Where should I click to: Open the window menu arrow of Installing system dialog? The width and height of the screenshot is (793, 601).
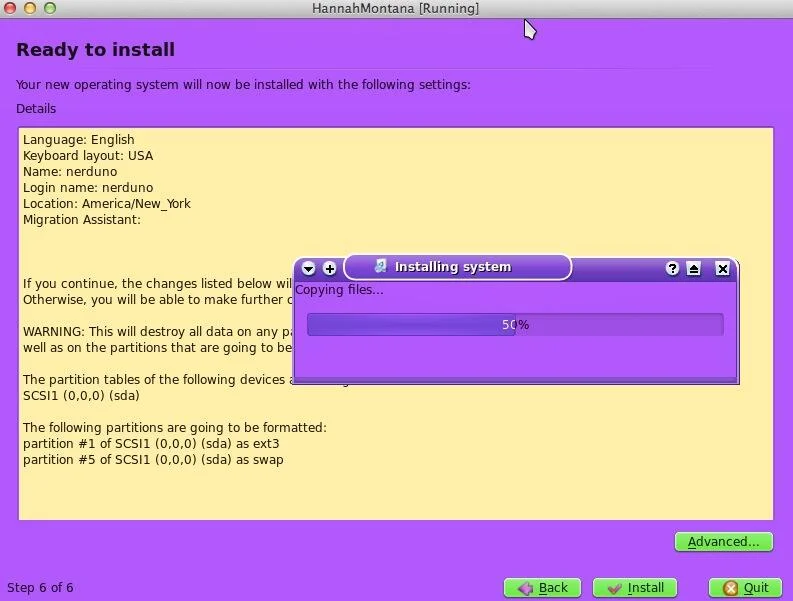309,268
